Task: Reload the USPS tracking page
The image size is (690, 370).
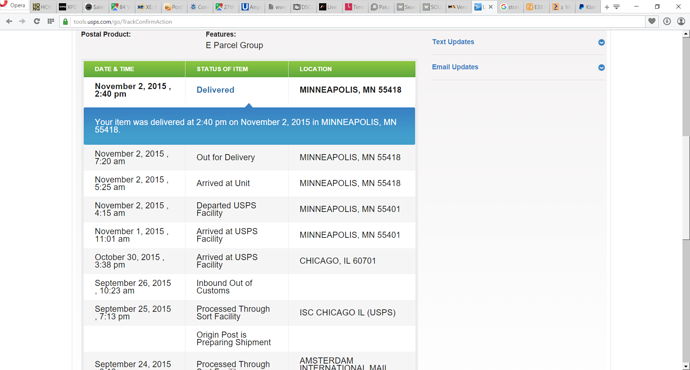Action: (x=37, y=21)
